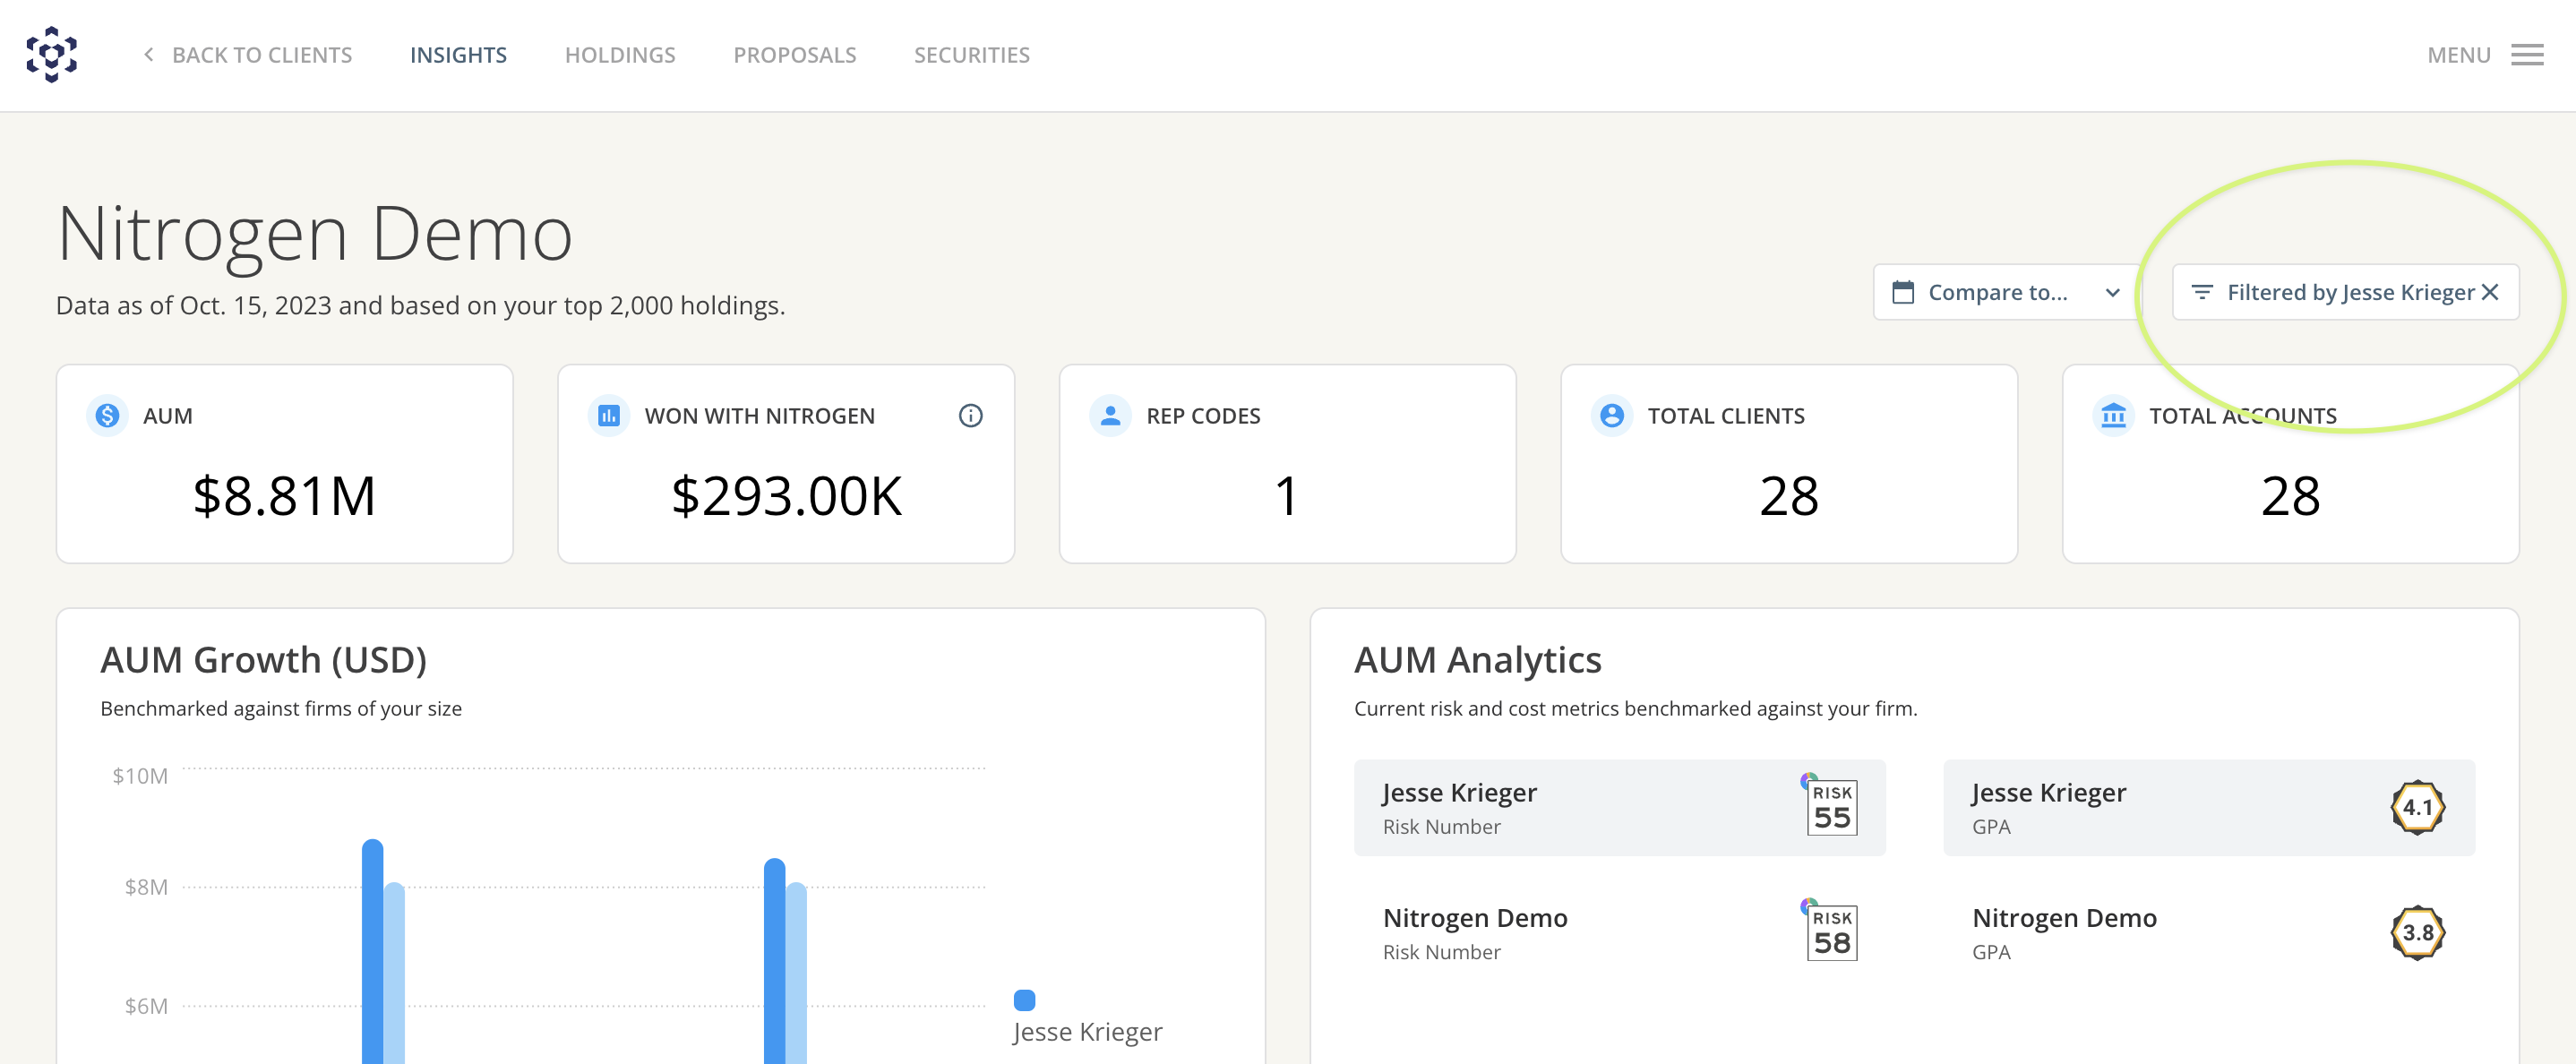Click the Nitrogen logo in the top left

[52, 55]
